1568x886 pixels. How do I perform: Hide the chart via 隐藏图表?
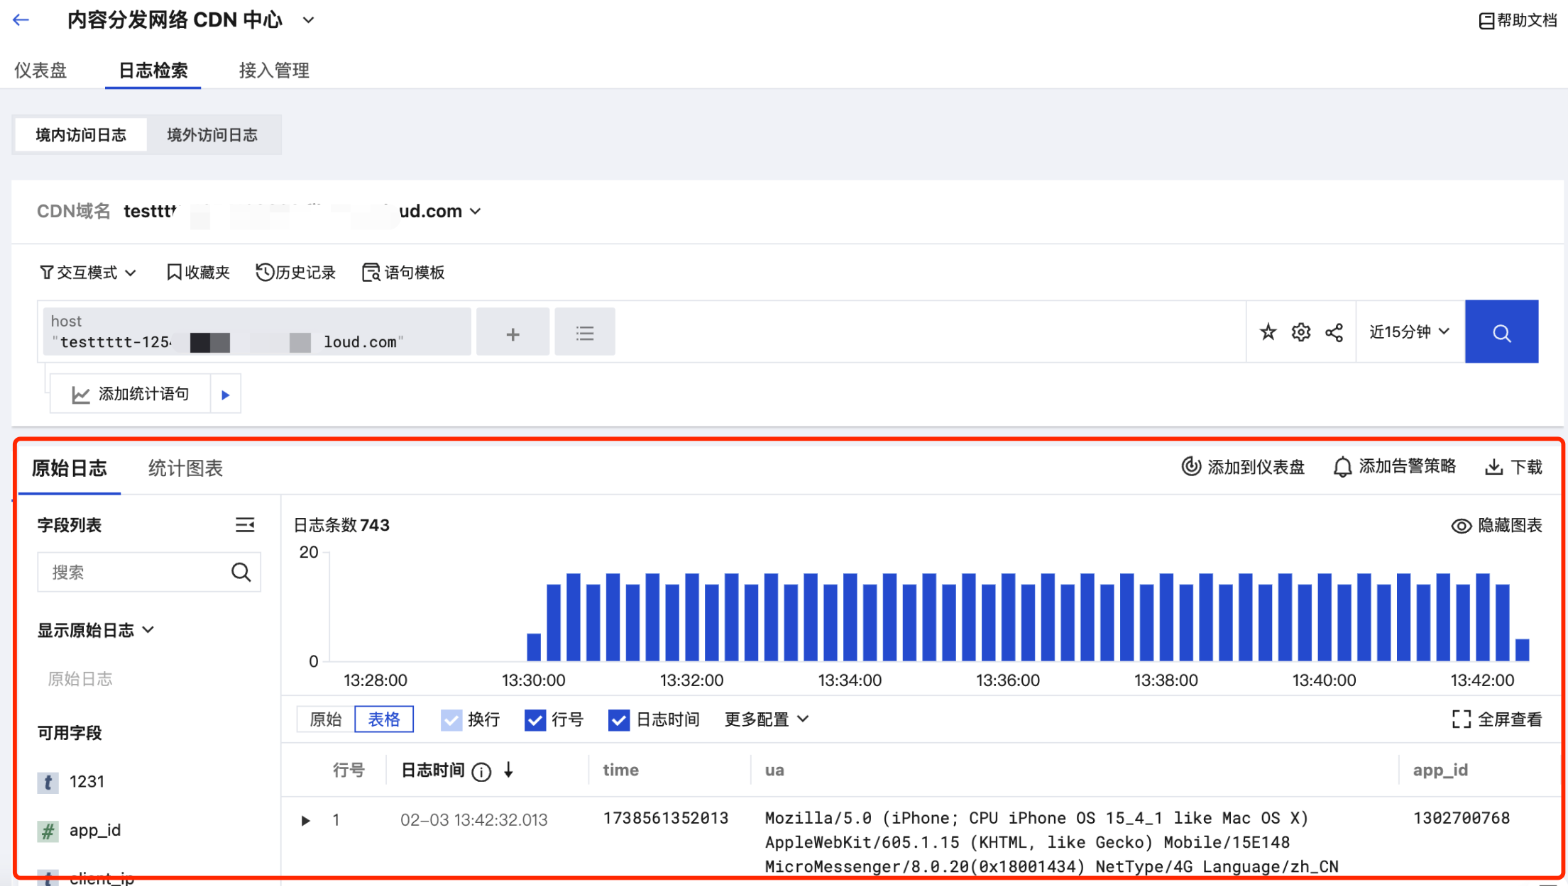(1497, 525)
